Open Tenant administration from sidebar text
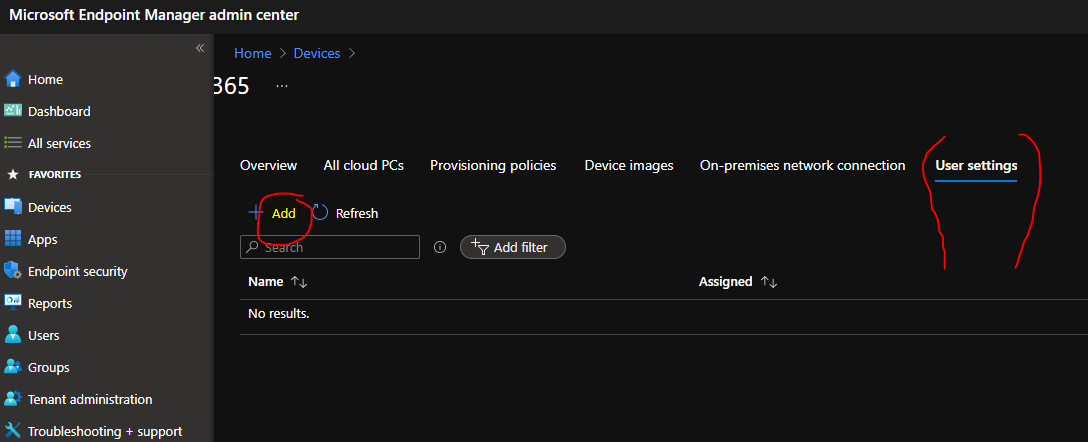 coord(90,399)
